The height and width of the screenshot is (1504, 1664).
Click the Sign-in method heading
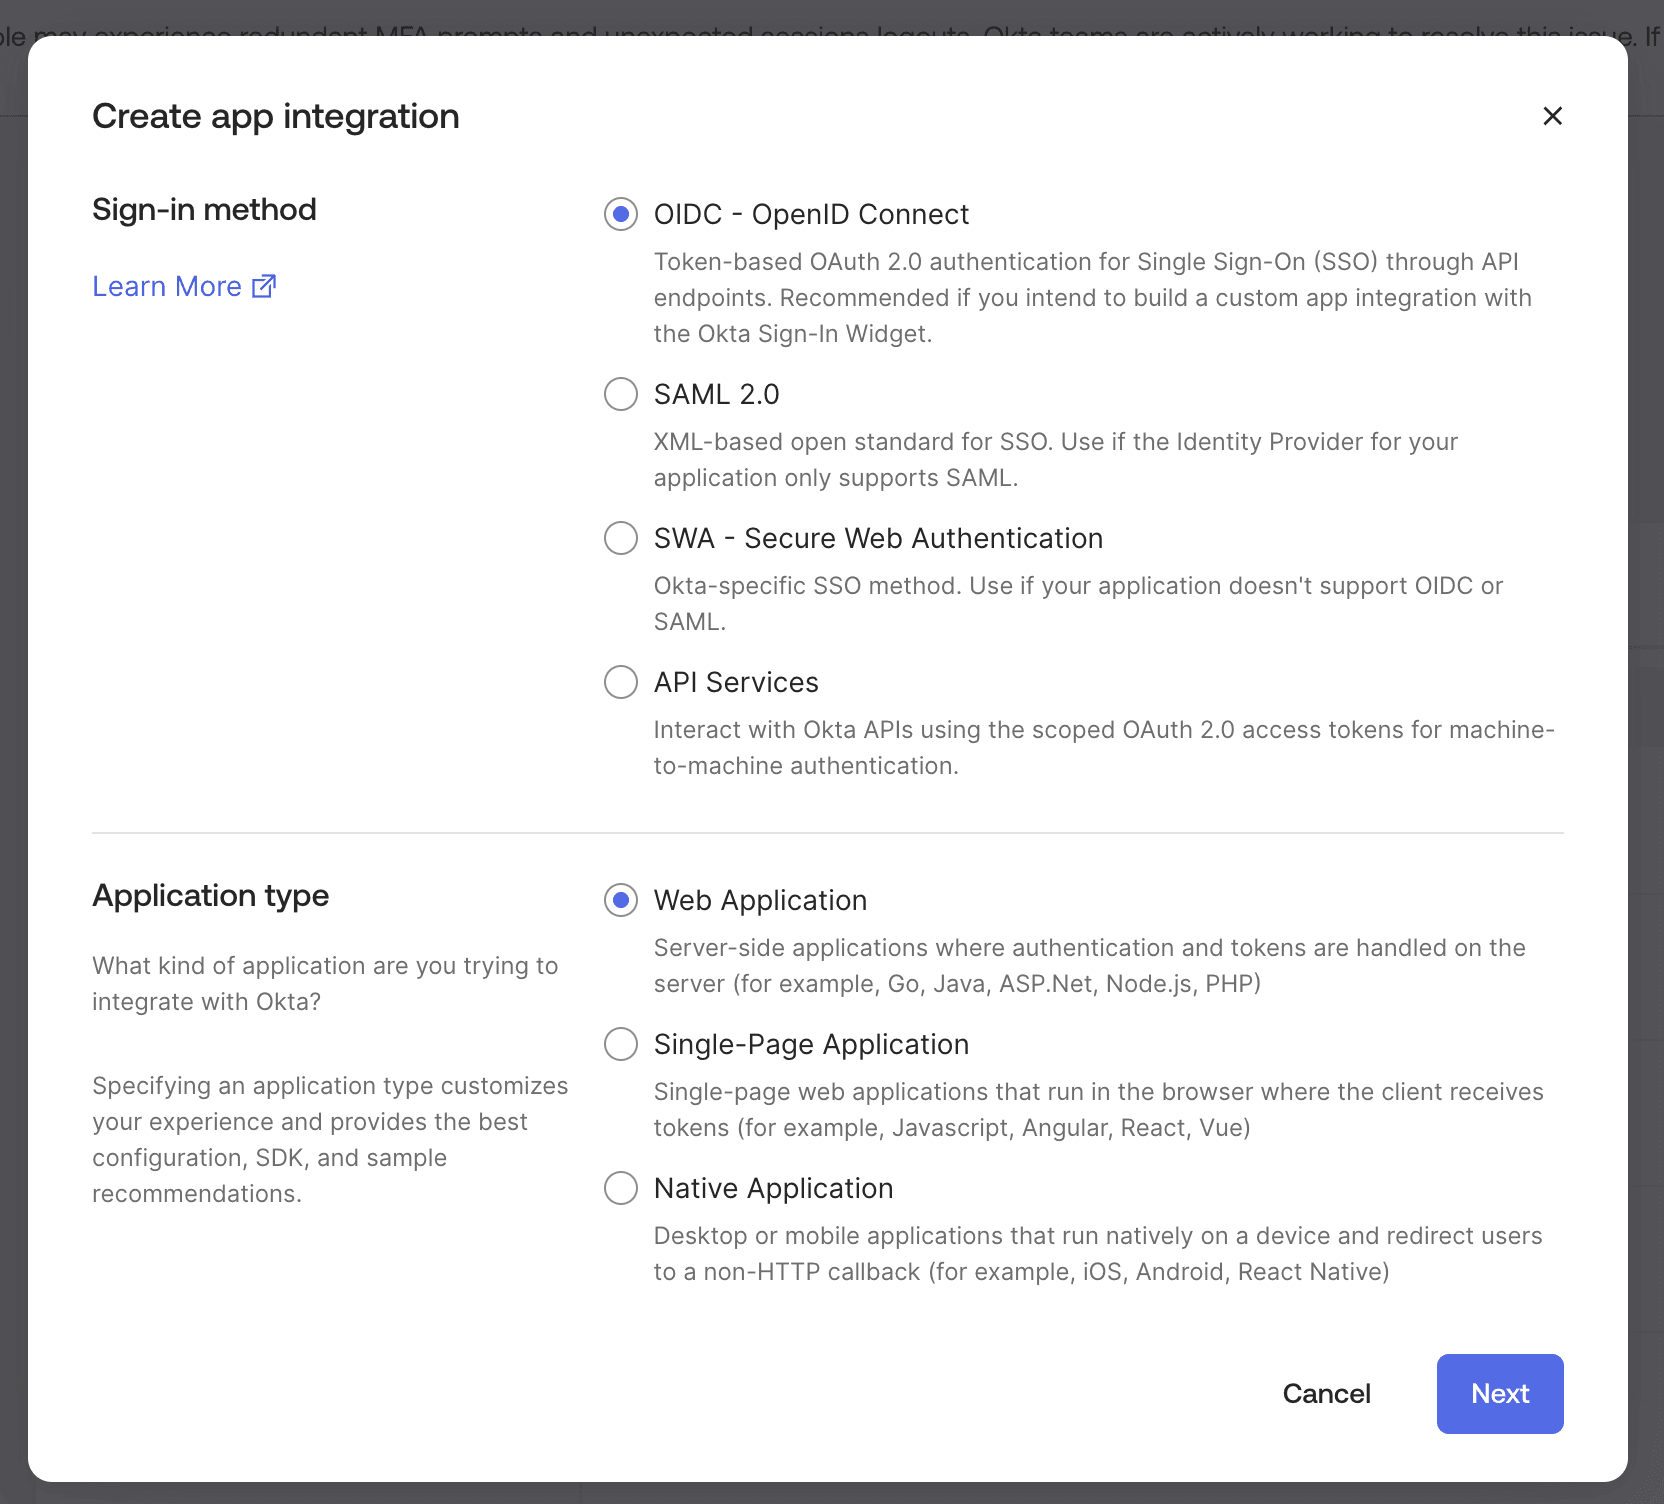(204, 209)
